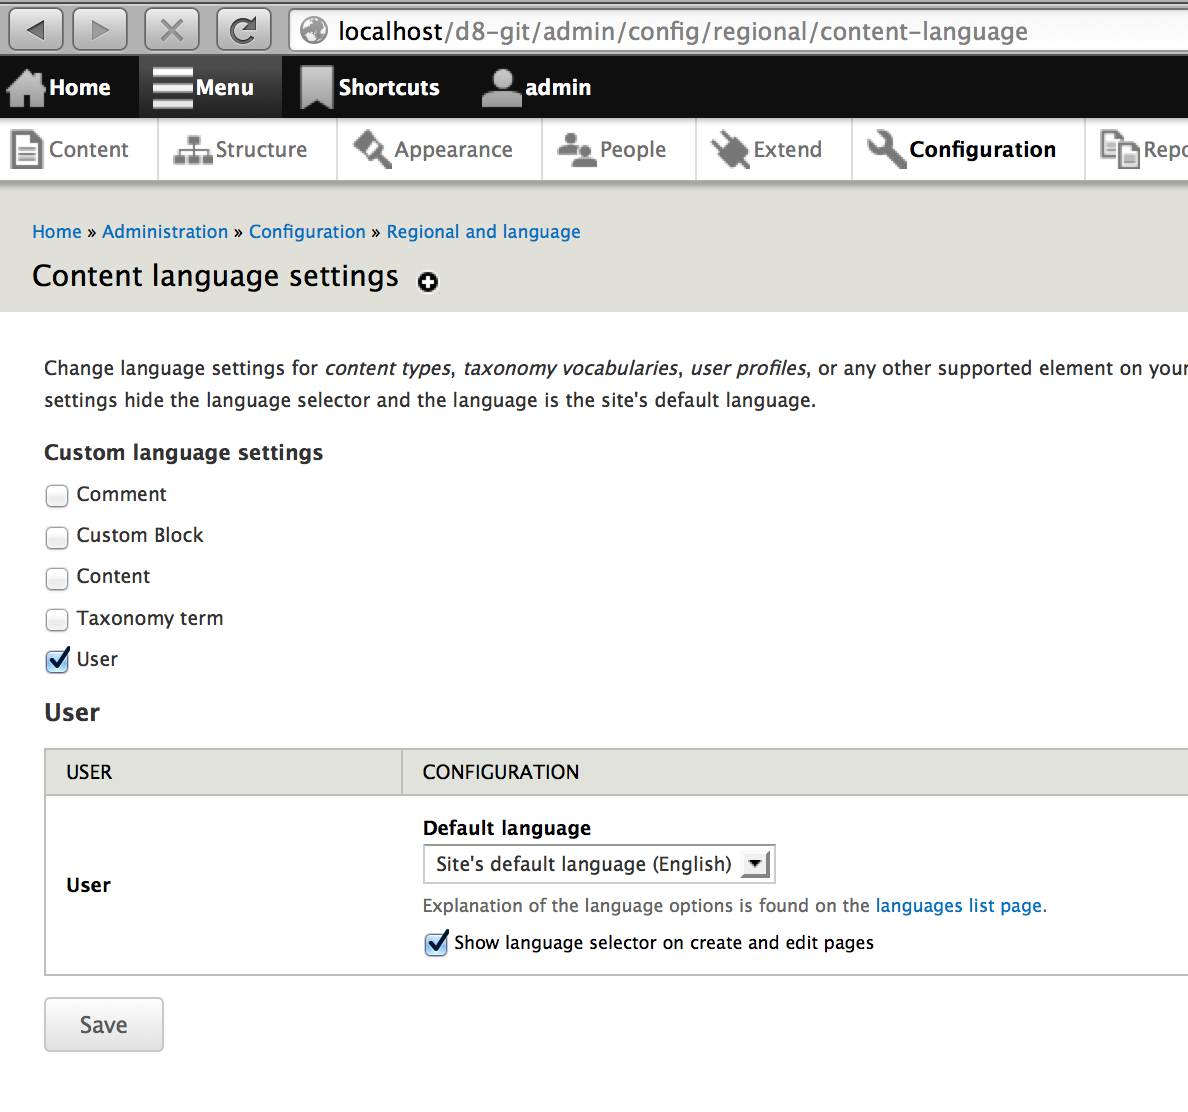Follow Regional and language breadcrumb link
The image size is (1188, 1112).
(483, 232)
